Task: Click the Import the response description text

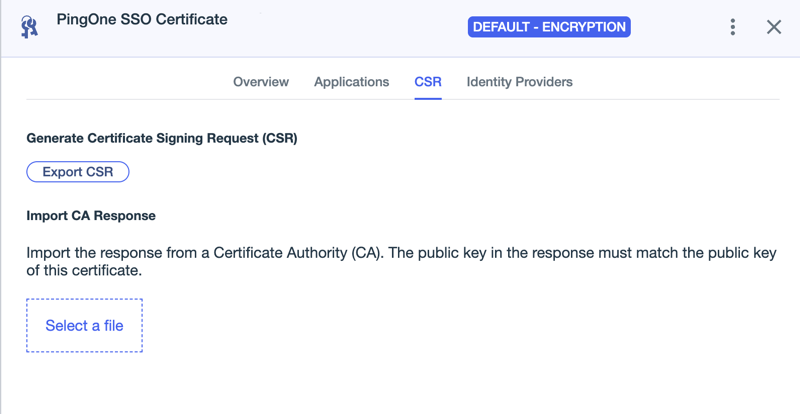Action: 401,261
